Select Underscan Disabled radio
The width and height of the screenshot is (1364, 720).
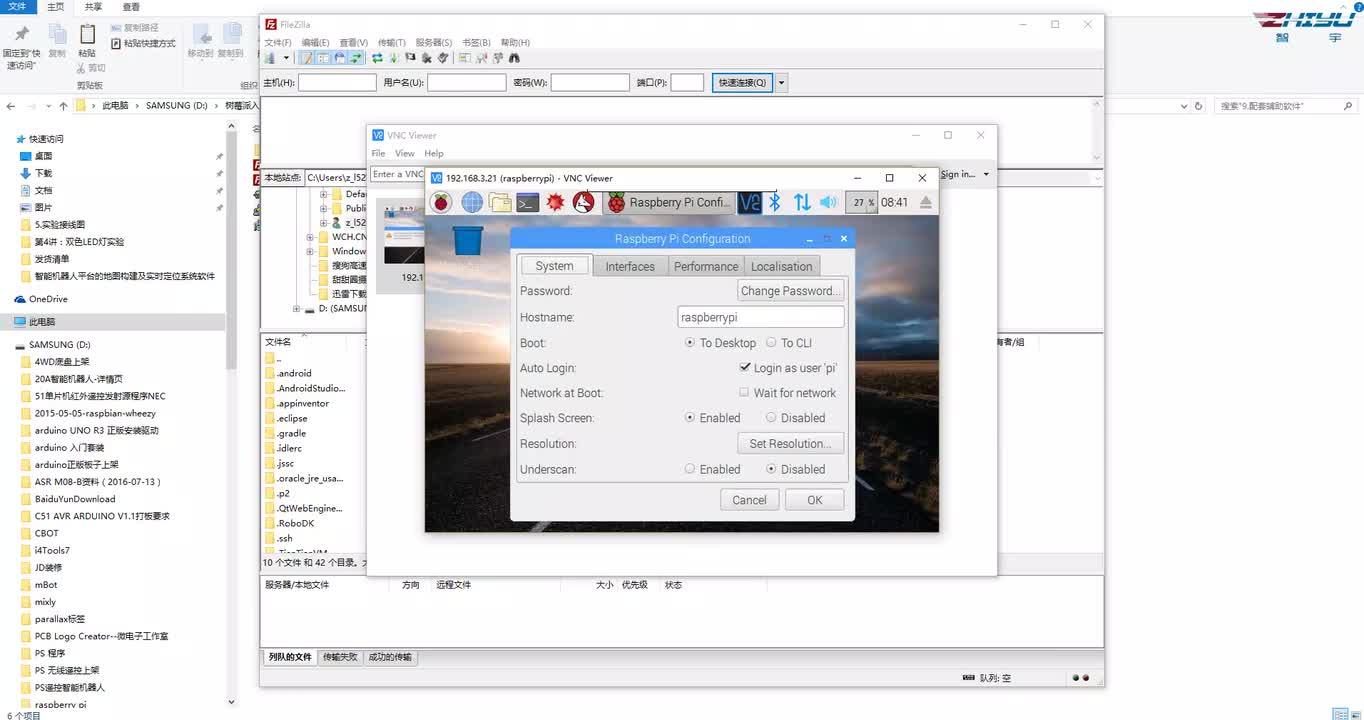coord(771,469)
